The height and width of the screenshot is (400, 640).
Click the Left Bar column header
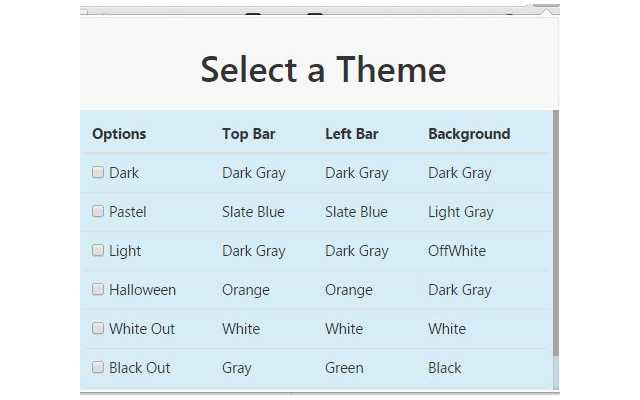pos(352,134)
